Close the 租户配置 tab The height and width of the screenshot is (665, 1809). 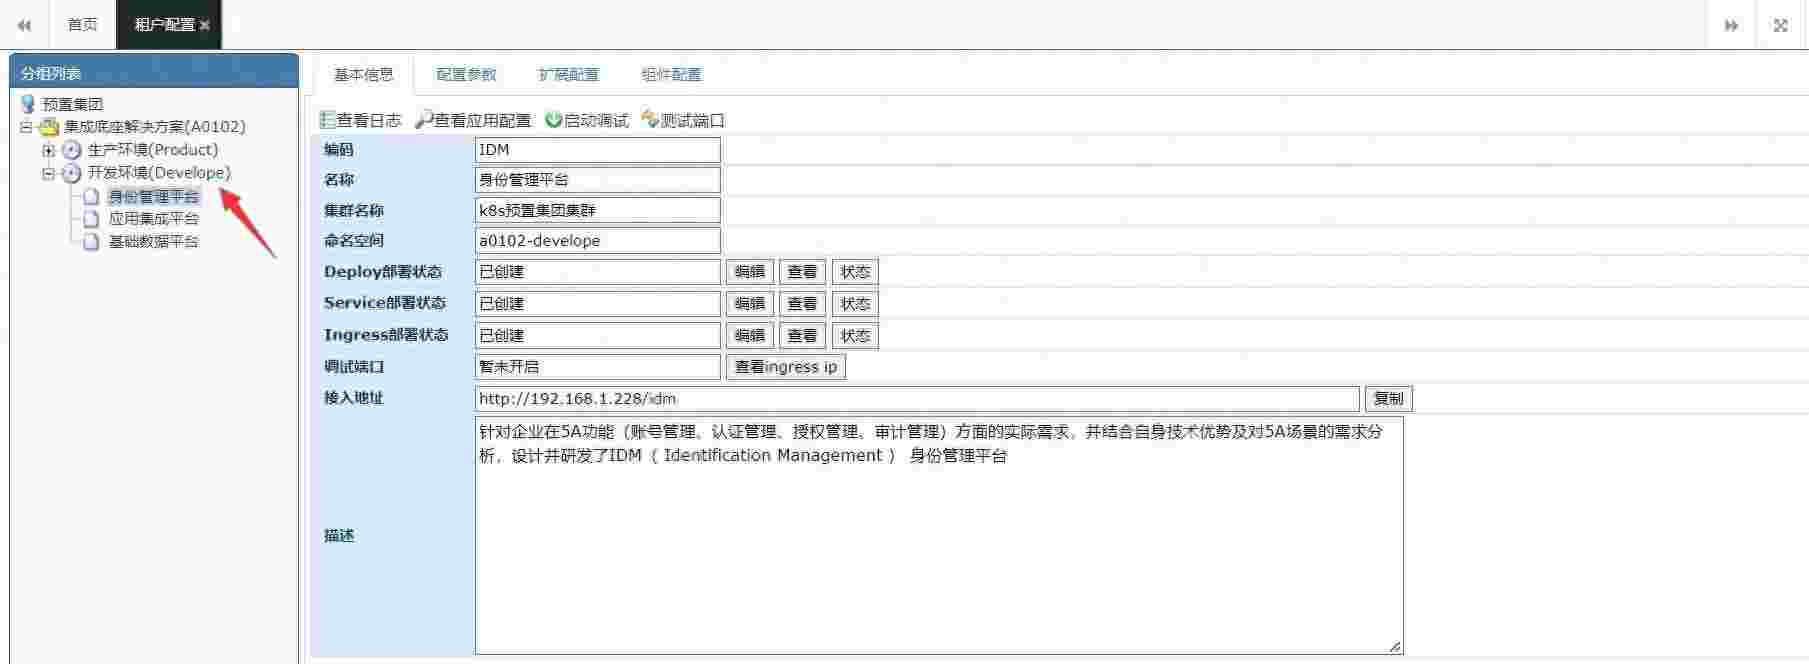tap(205, 25)
